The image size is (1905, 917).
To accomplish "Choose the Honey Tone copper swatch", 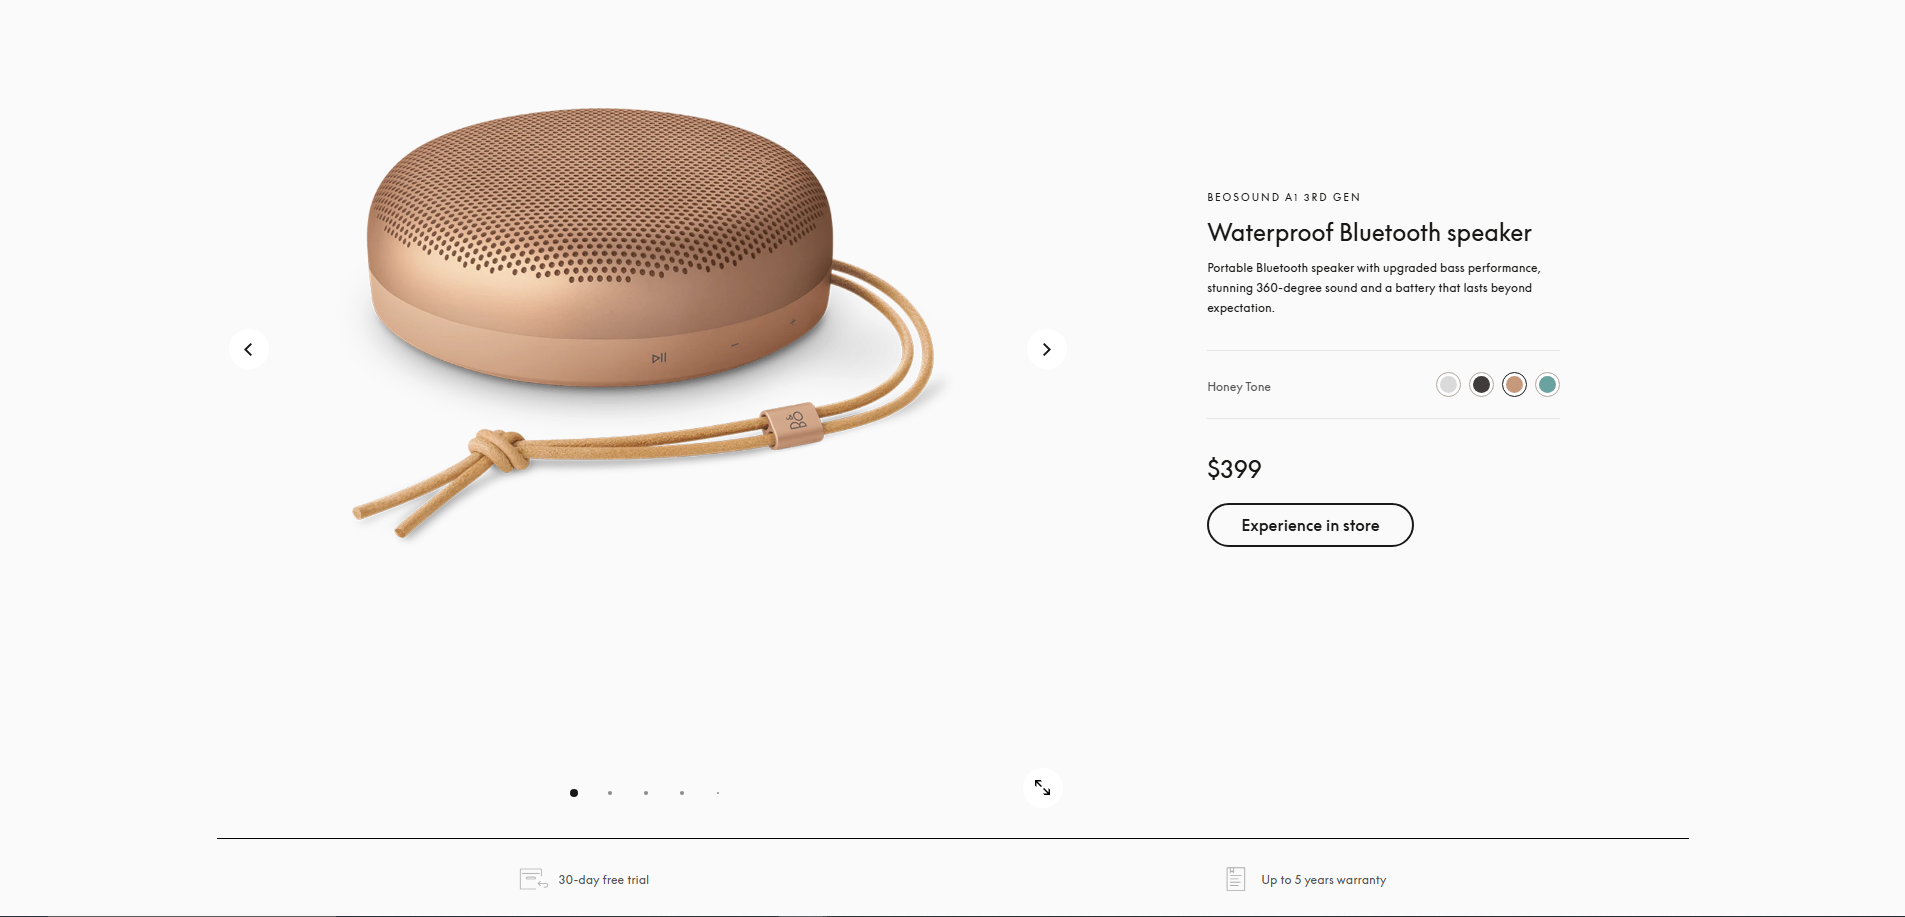I will (x=1514, y=385).
